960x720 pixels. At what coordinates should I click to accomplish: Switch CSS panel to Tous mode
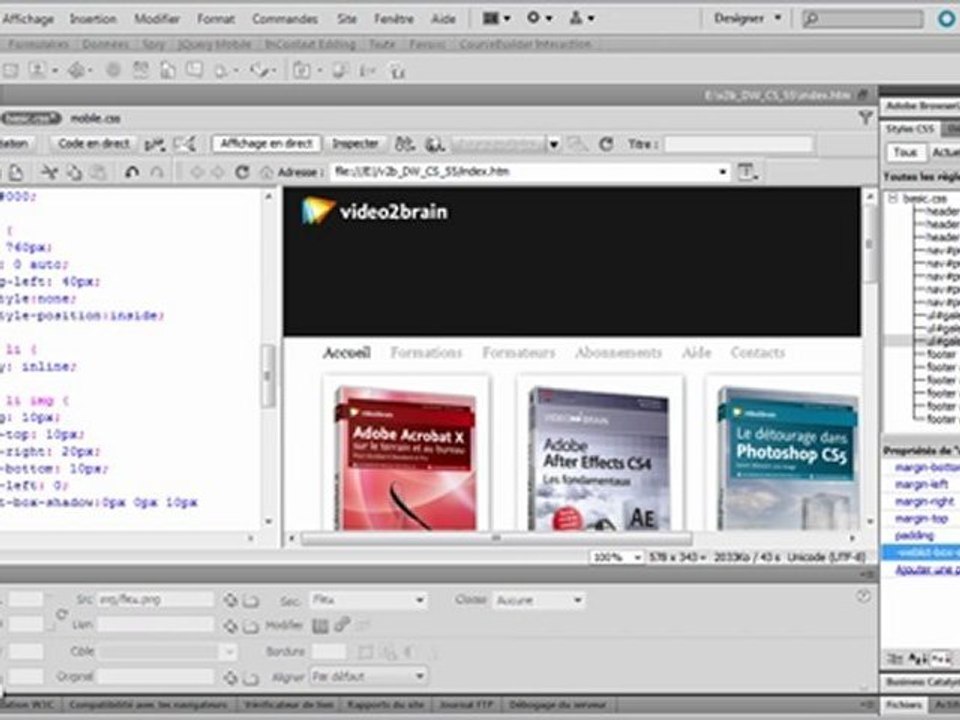(904, 152)
